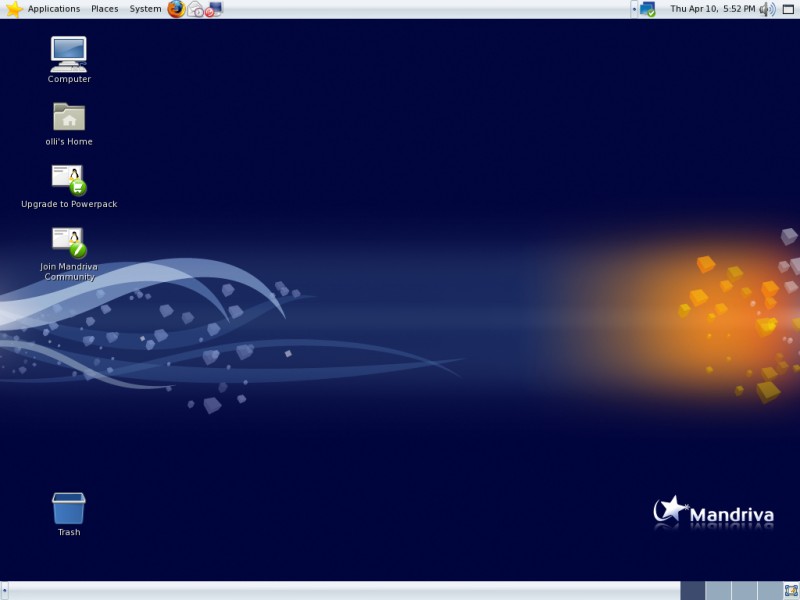
Task: Switch to the first workspace
Action: coord(693,591)
